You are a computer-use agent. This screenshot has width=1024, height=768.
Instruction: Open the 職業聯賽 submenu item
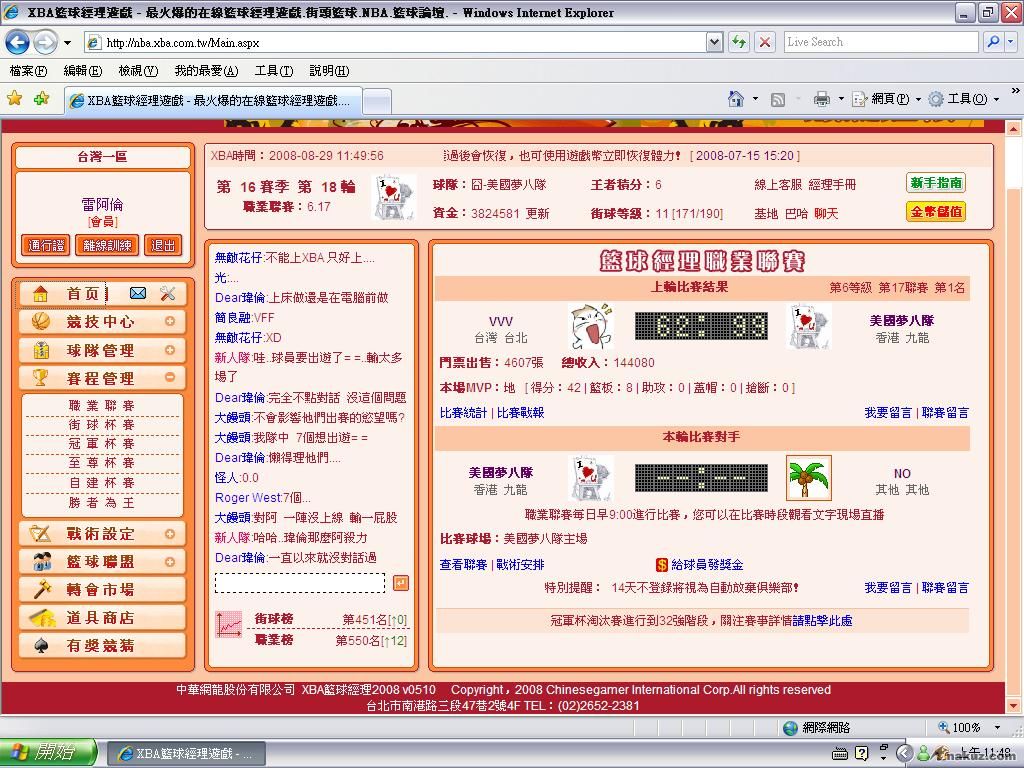coord(102,406)
